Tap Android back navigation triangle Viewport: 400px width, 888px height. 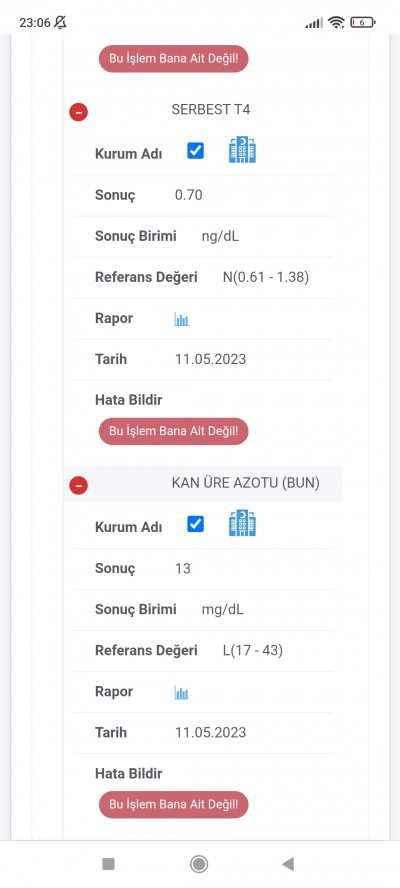coord(288,864)
